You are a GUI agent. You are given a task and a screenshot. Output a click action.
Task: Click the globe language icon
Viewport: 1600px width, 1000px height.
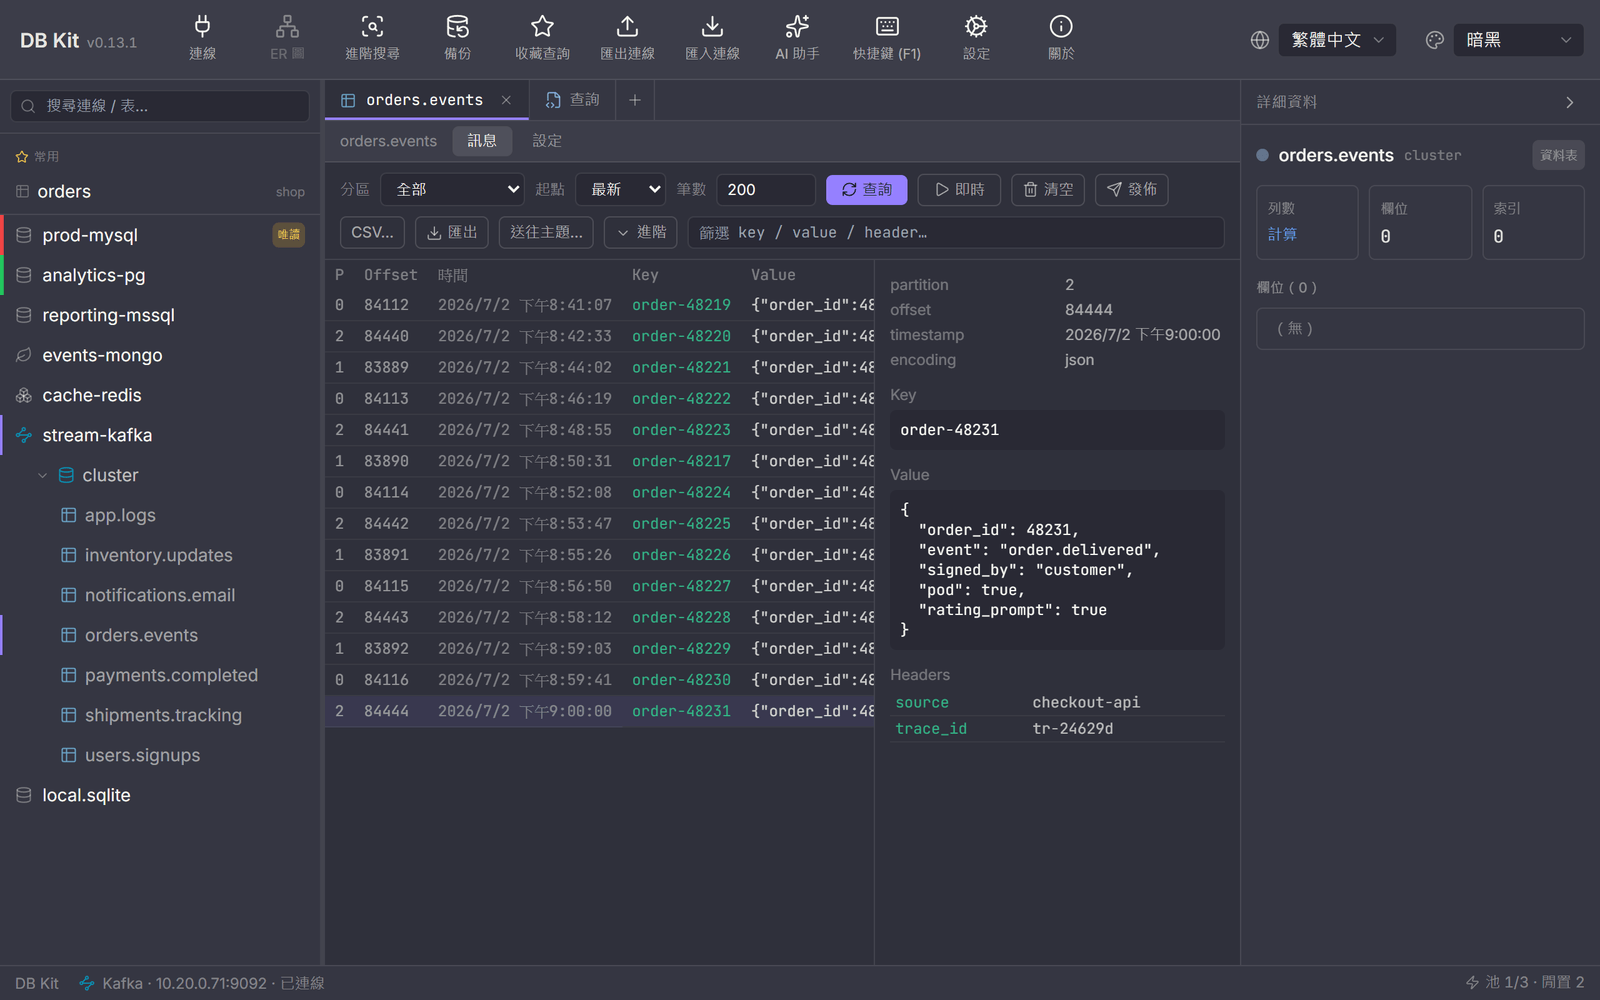(1260, 40)
